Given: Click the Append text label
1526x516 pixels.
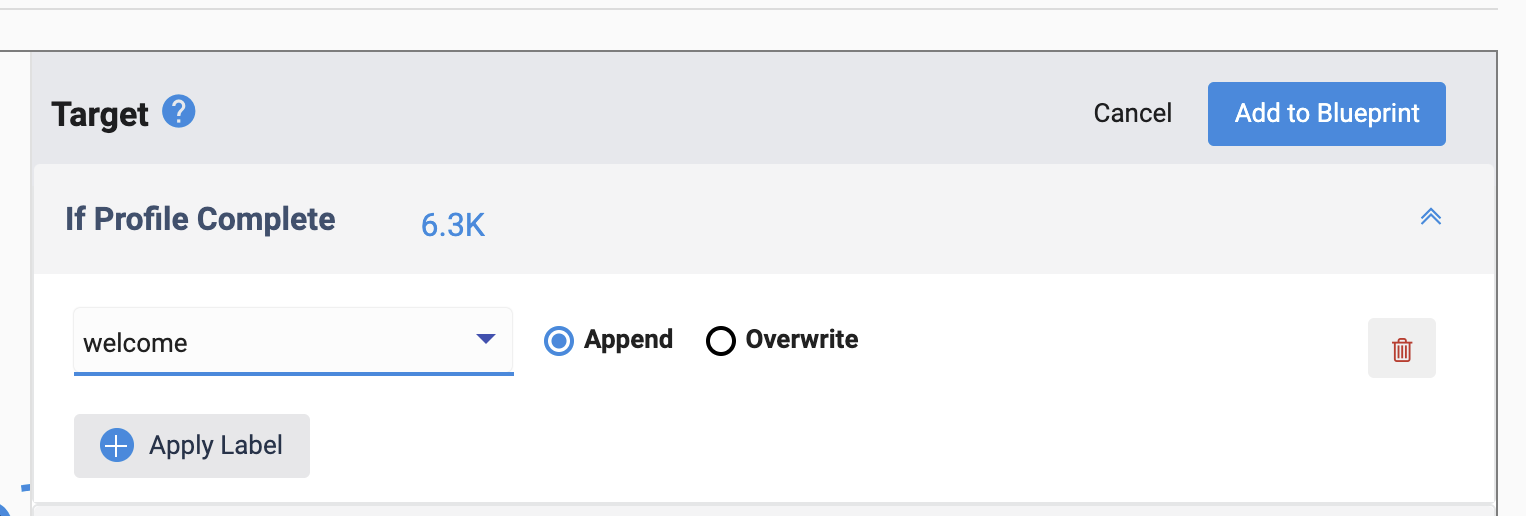Looking at the screenshot, I should point(629,340).
